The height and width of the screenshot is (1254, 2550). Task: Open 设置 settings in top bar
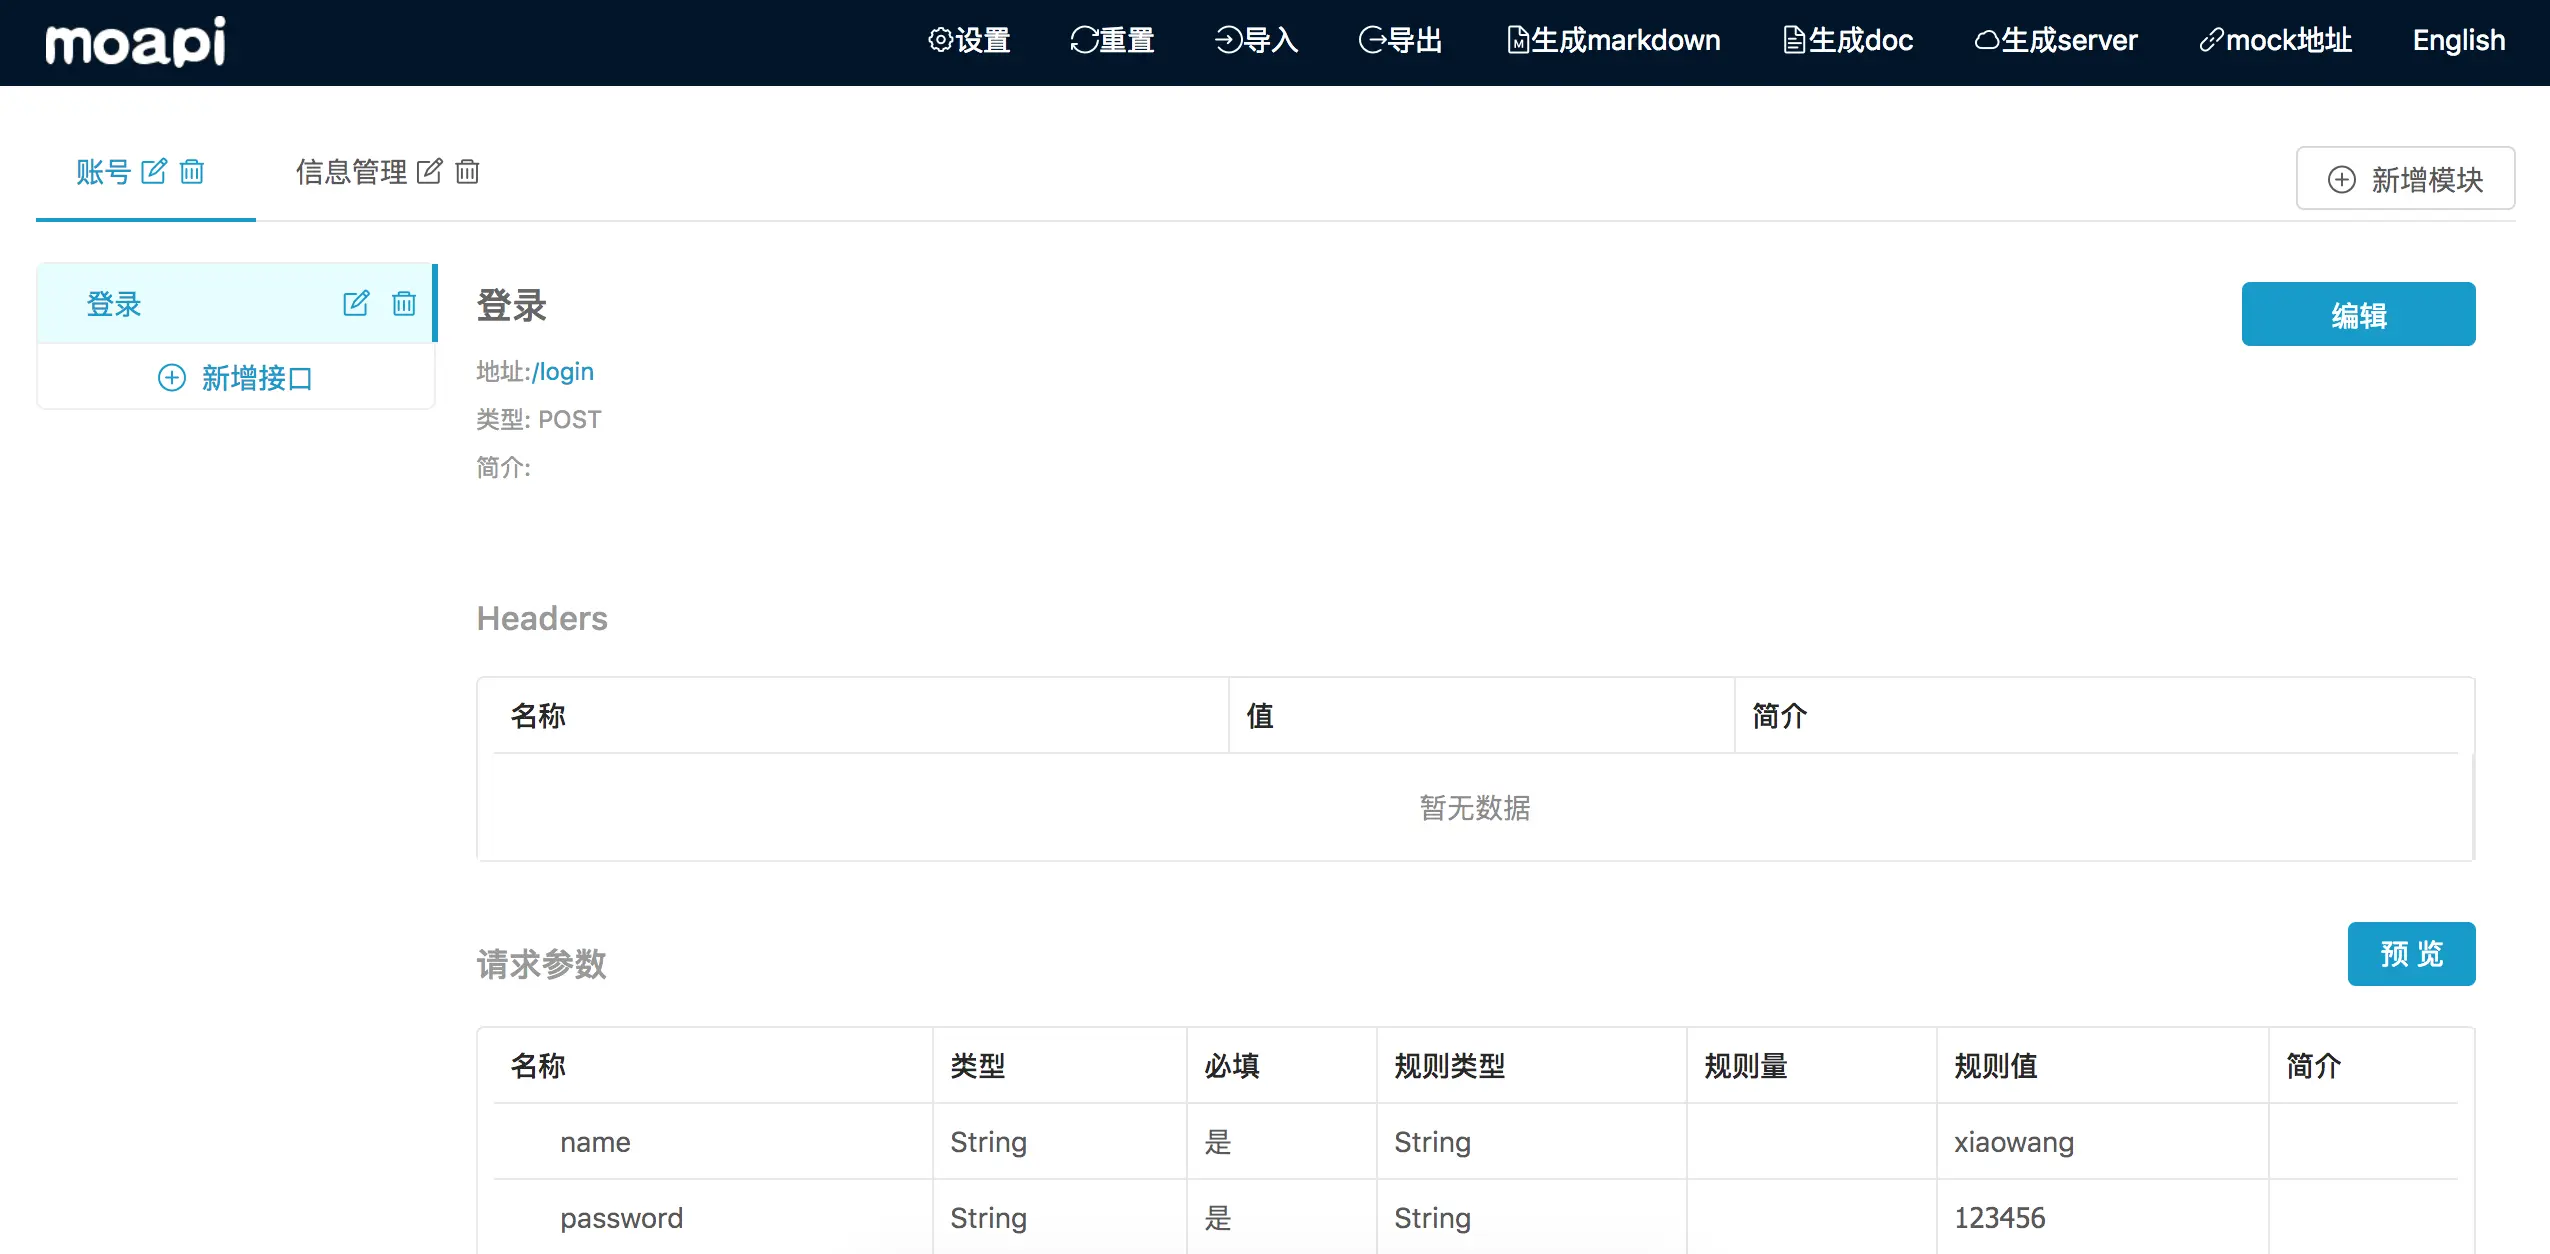[969, 40]
